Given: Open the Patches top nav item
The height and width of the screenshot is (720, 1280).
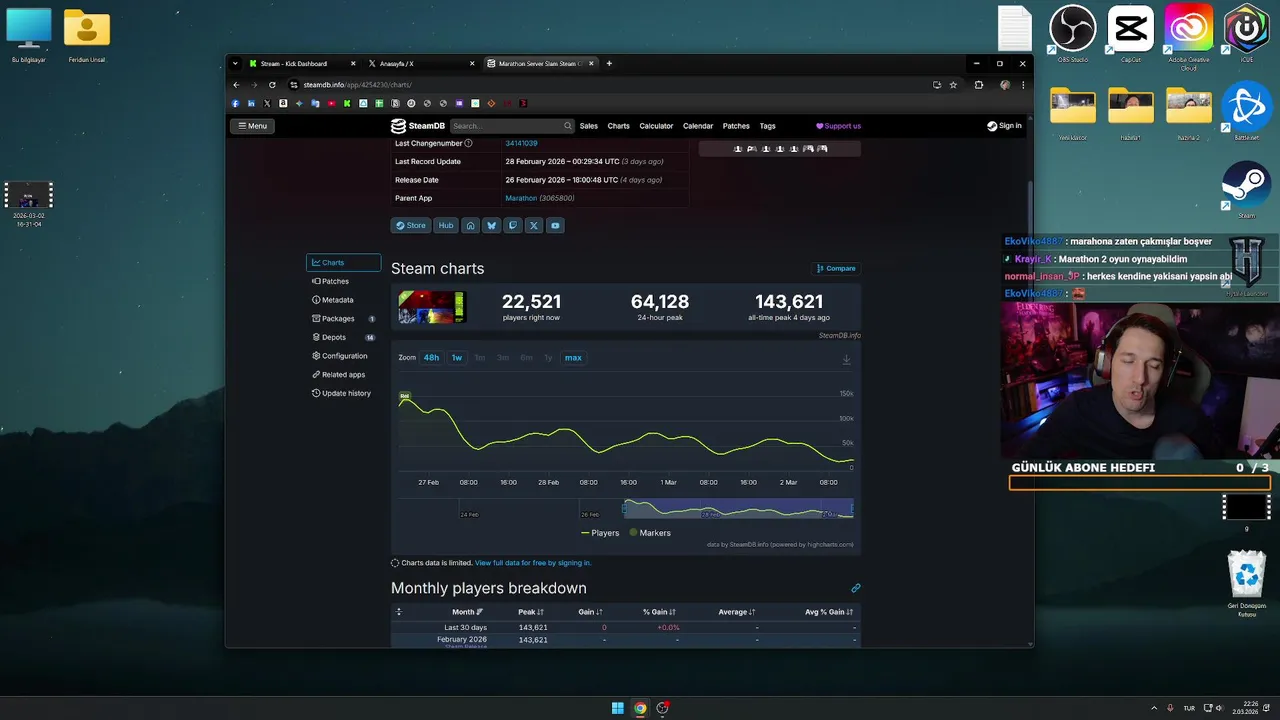Looking at the screenshot, I should point(736,126).
